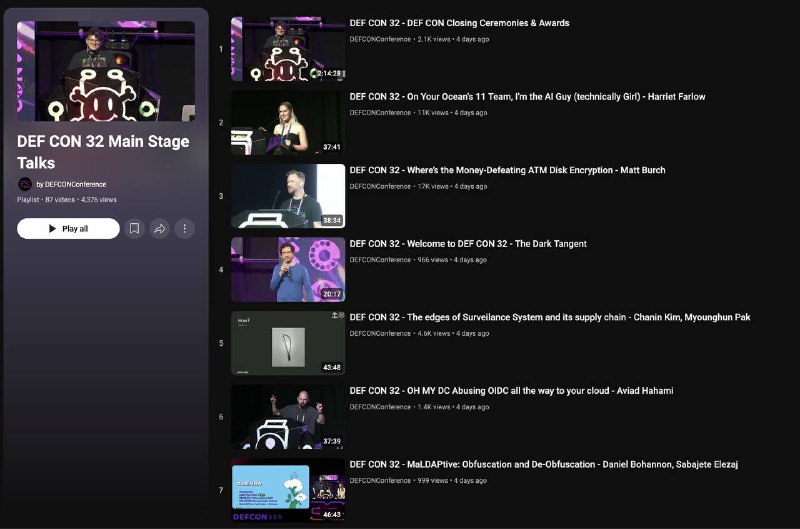Screen dimensions: 800x529
Task: Click the '966 views' text of the Welcome video
Action: click(433, 260)
